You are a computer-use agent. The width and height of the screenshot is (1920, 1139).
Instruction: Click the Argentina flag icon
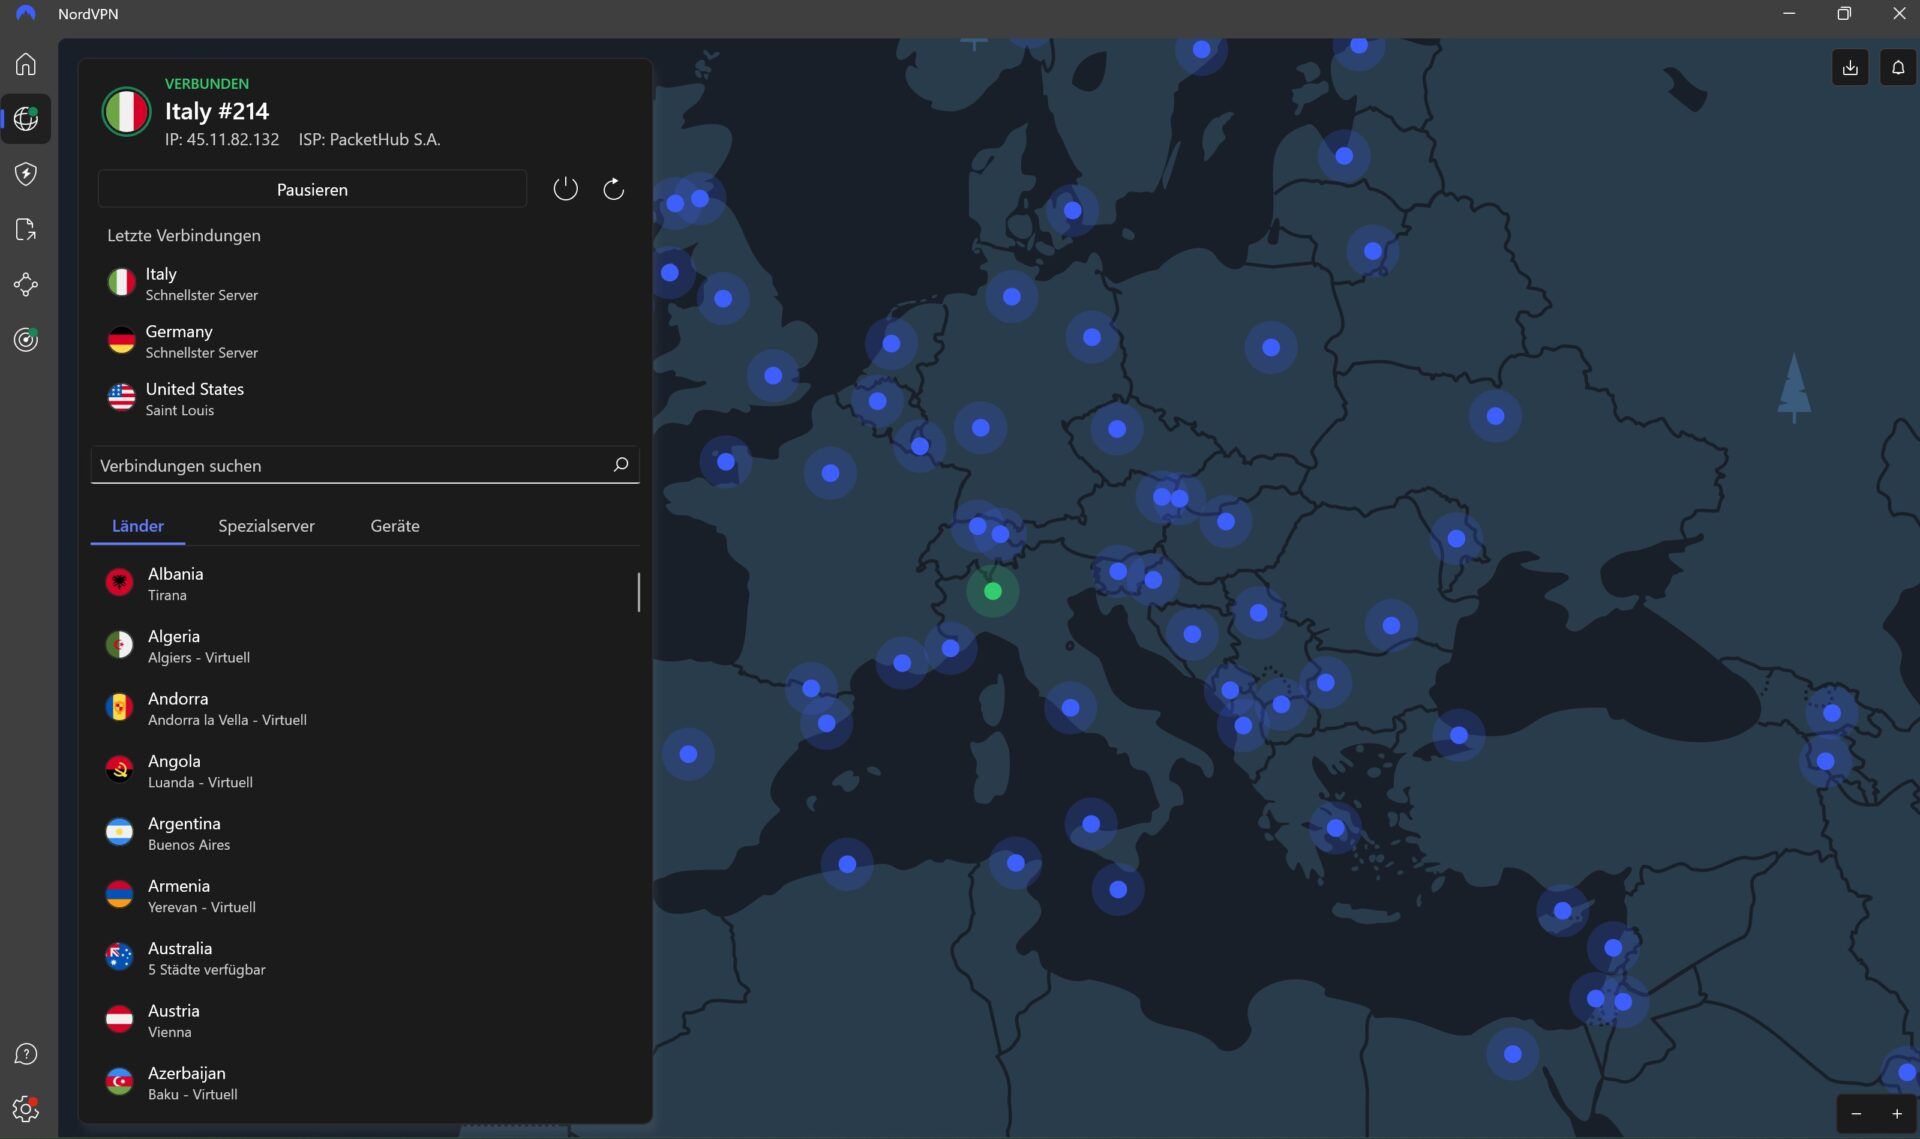point(119,832)
